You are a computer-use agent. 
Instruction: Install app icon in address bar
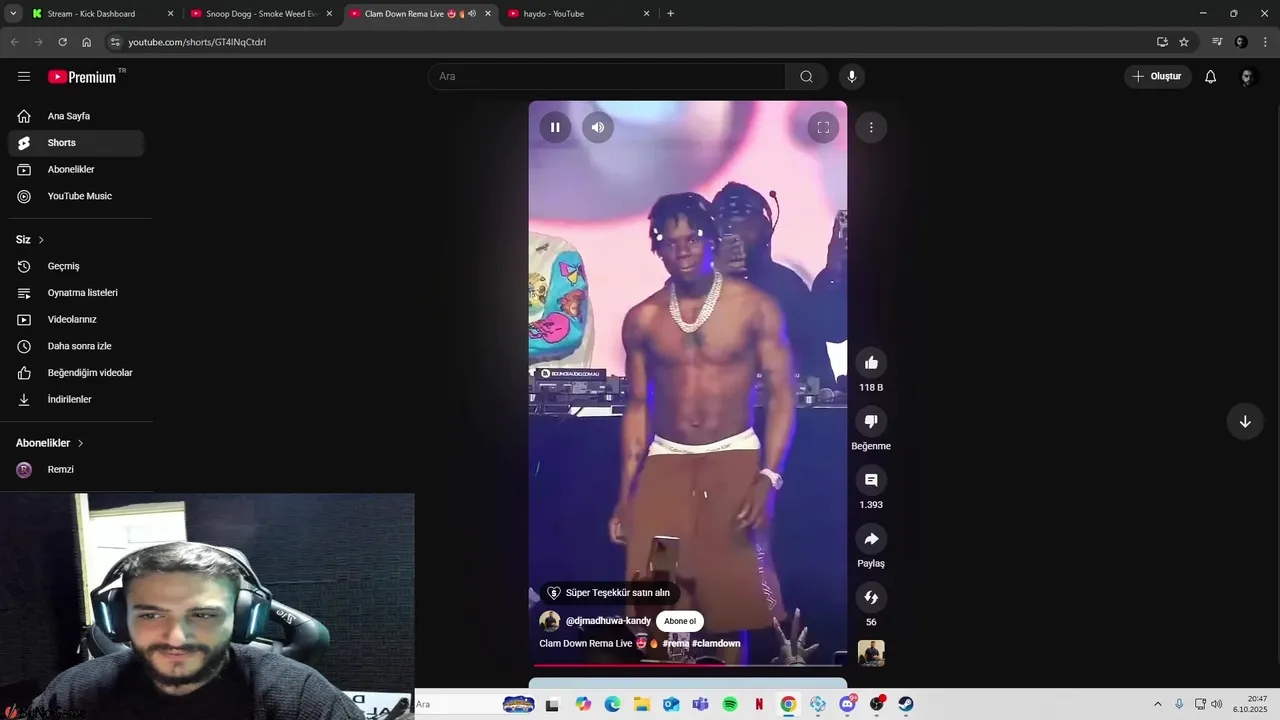[x=1162, y=42]
